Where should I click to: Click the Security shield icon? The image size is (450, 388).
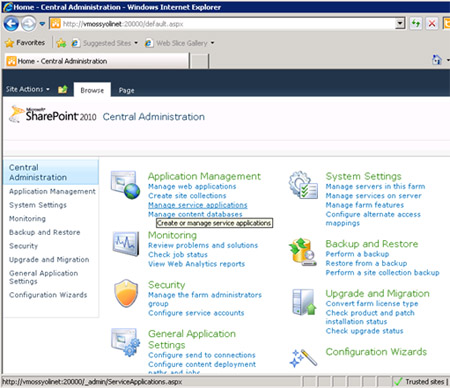[x=126, y=293]
